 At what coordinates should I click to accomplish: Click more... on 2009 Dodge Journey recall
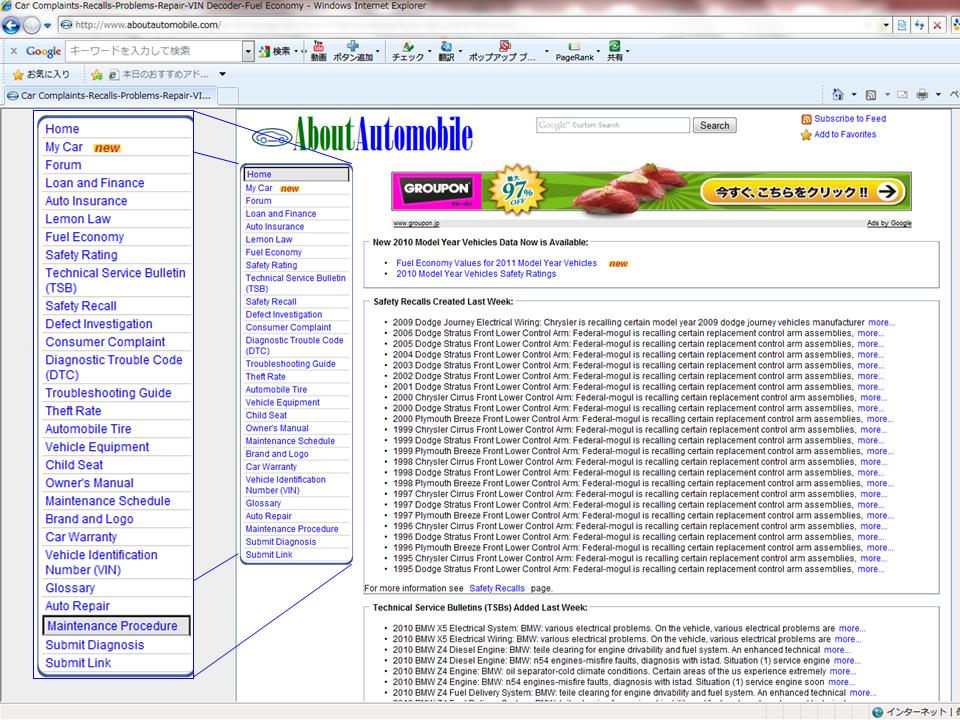tap(882, 323)
